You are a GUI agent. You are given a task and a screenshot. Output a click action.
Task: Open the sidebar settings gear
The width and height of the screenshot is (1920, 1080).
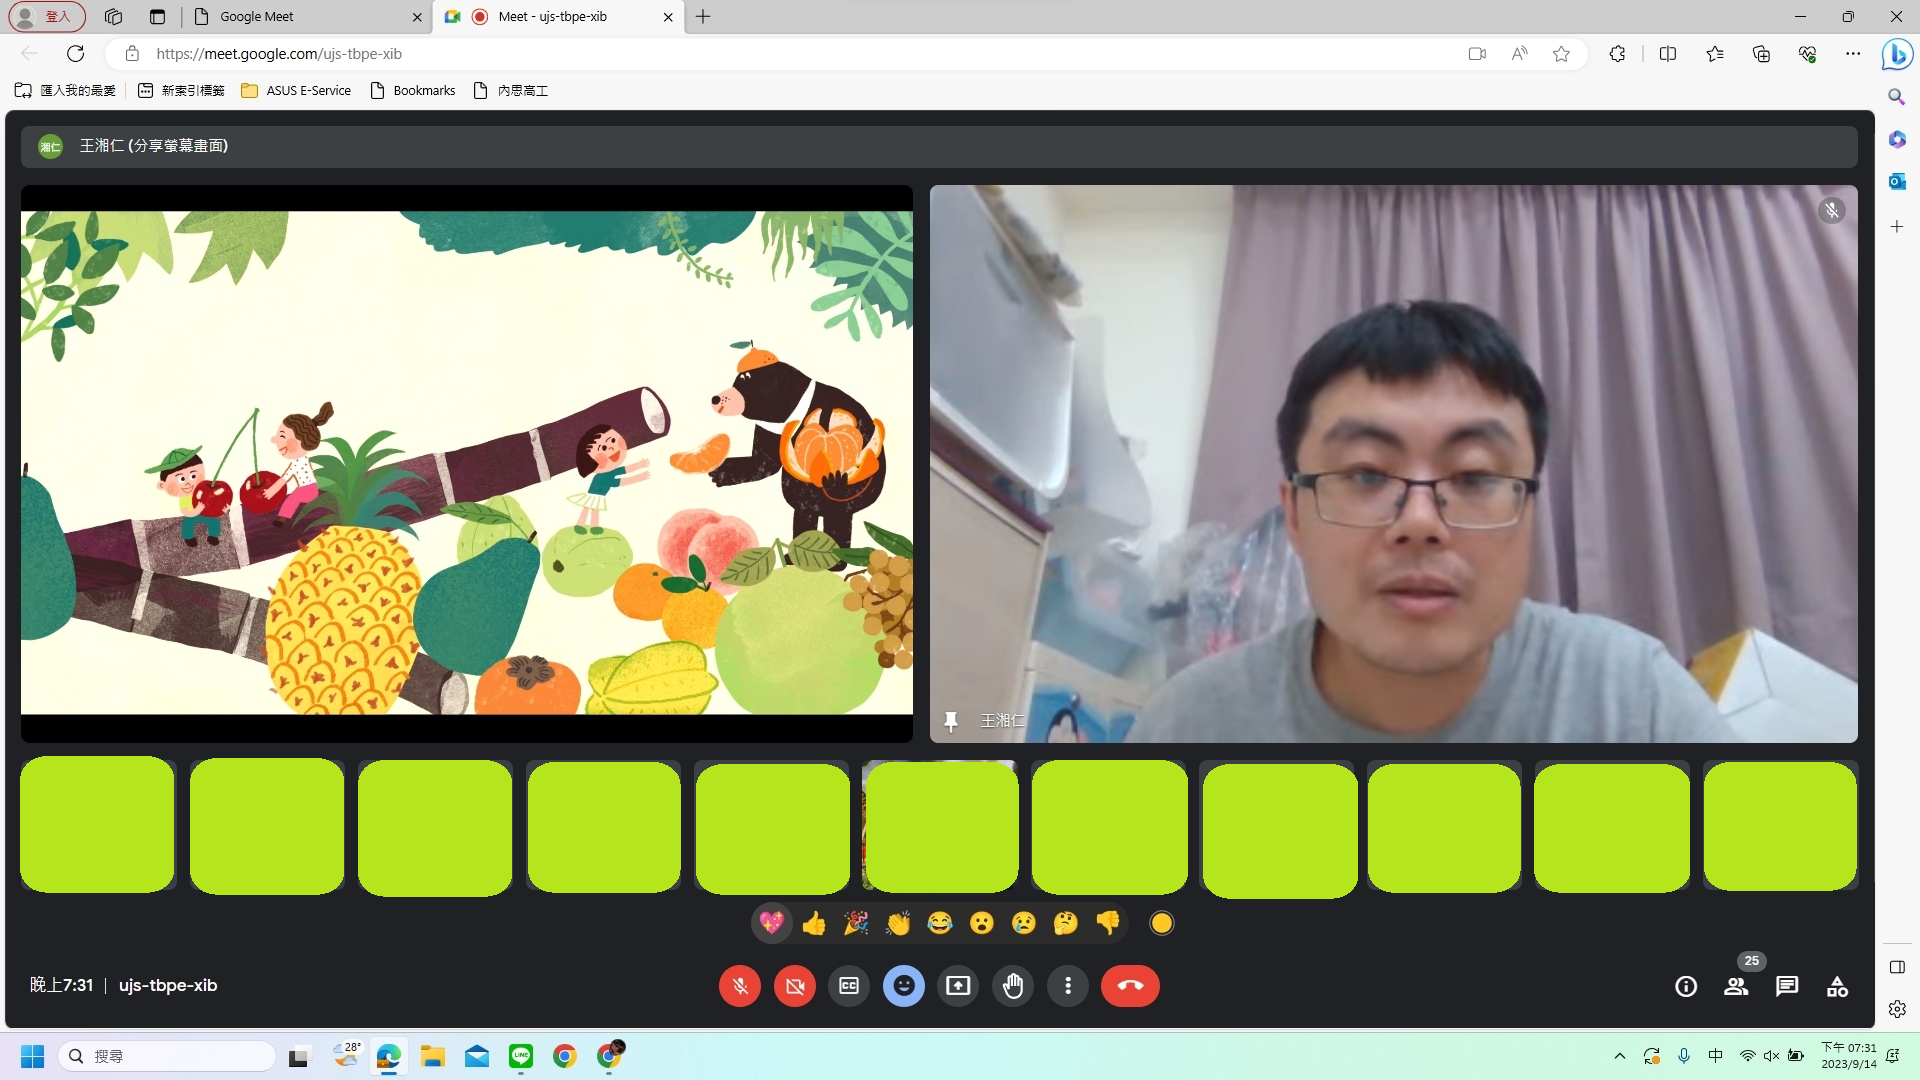(x=1897, y=1010)
